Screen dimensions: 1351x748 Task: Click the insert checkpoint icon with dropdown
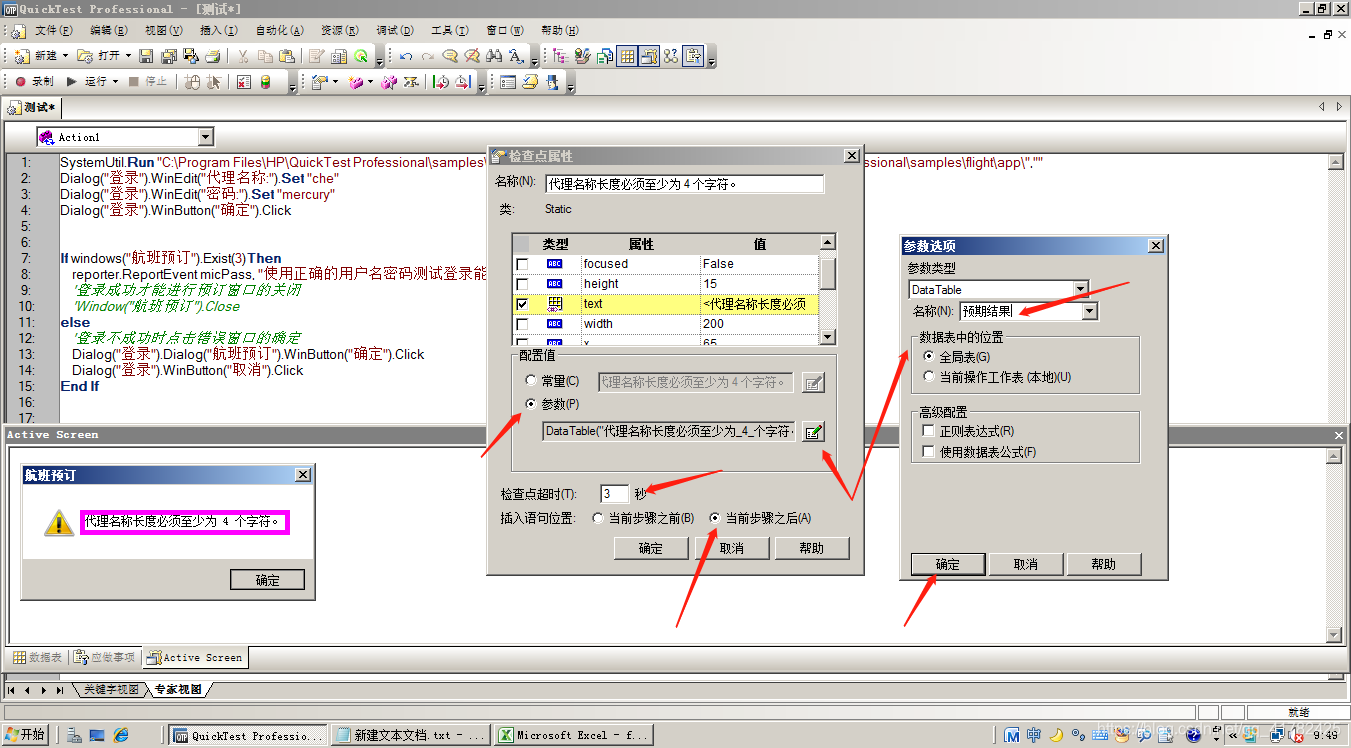coord(320,82)
